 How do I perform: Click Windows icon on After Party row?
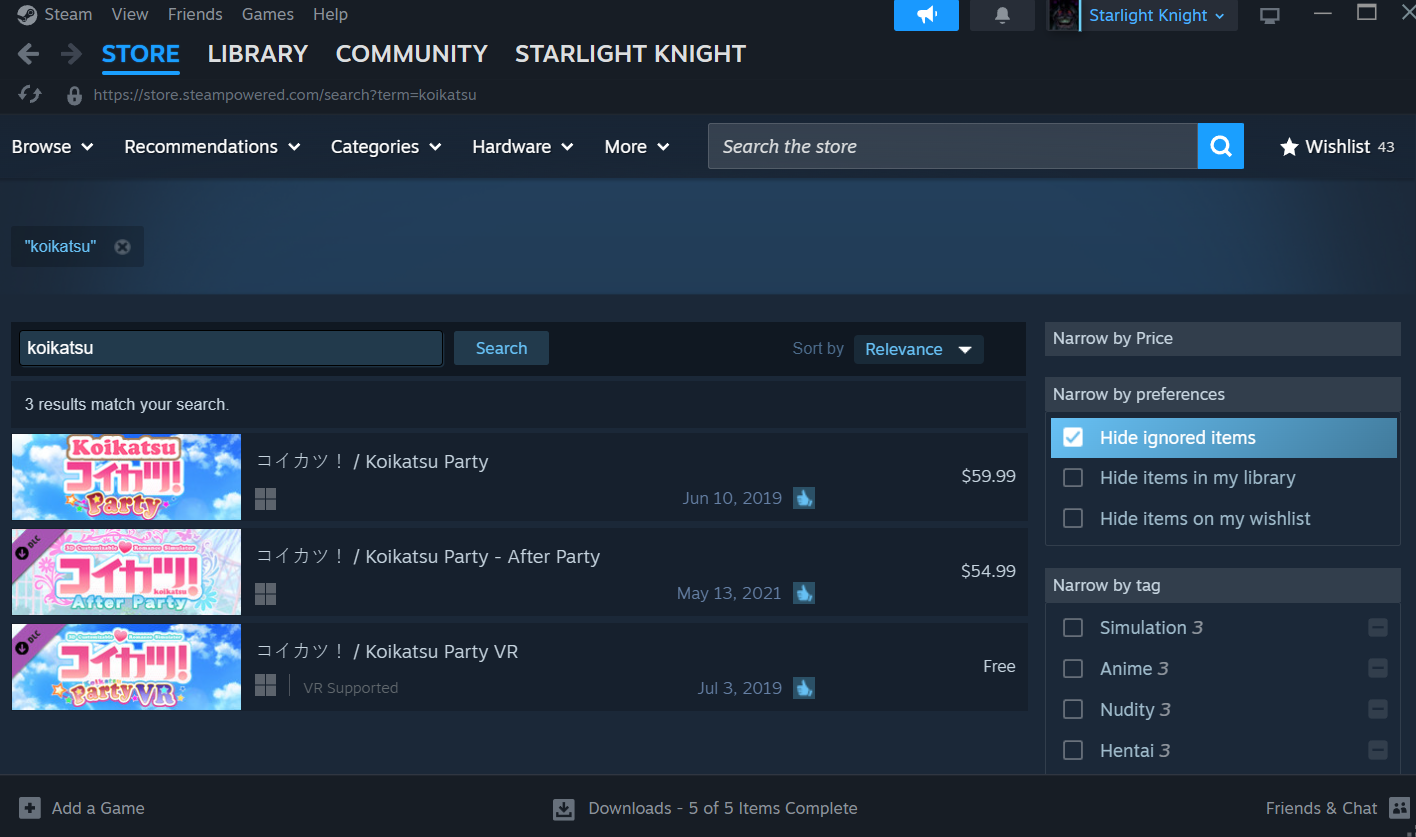pyautogui.click(x=265, y=594)
